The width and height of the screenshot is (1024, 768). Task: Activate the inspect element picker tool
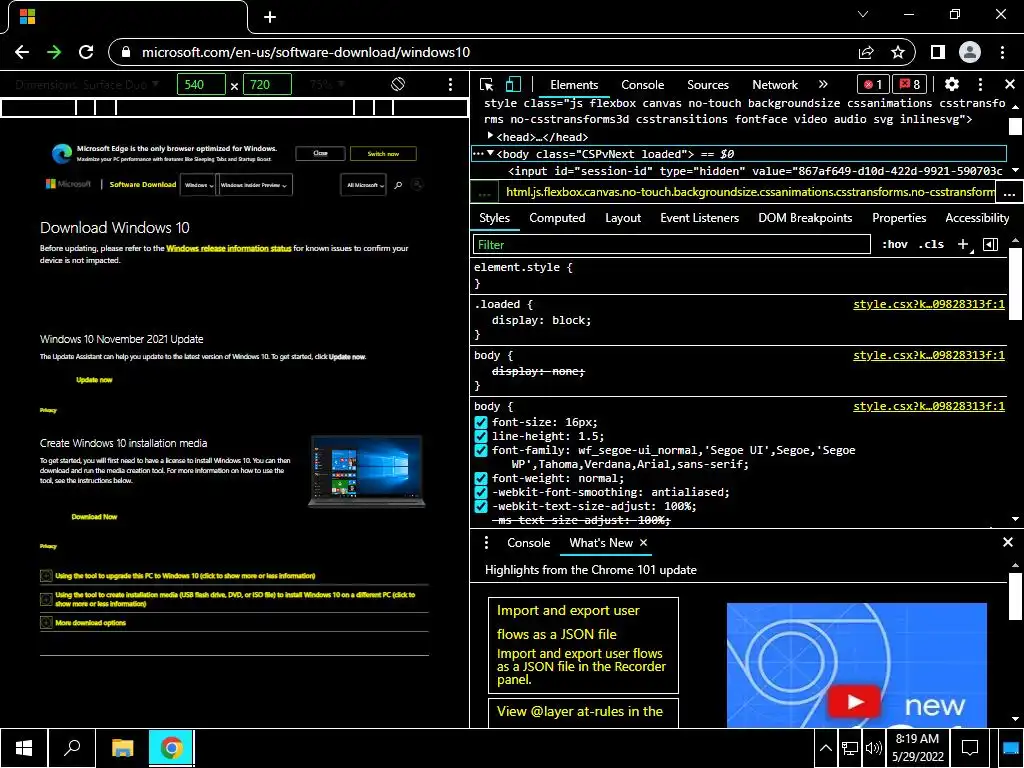pos(486,84)
